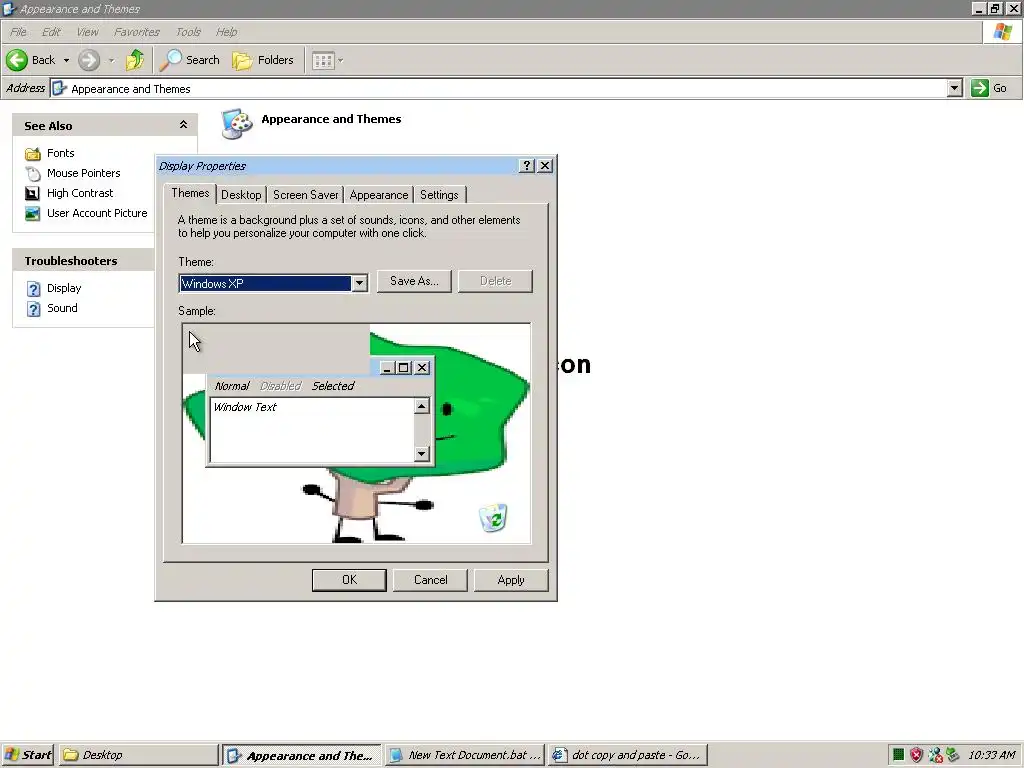Switch to dot copy and paste taskbar button

628,755
